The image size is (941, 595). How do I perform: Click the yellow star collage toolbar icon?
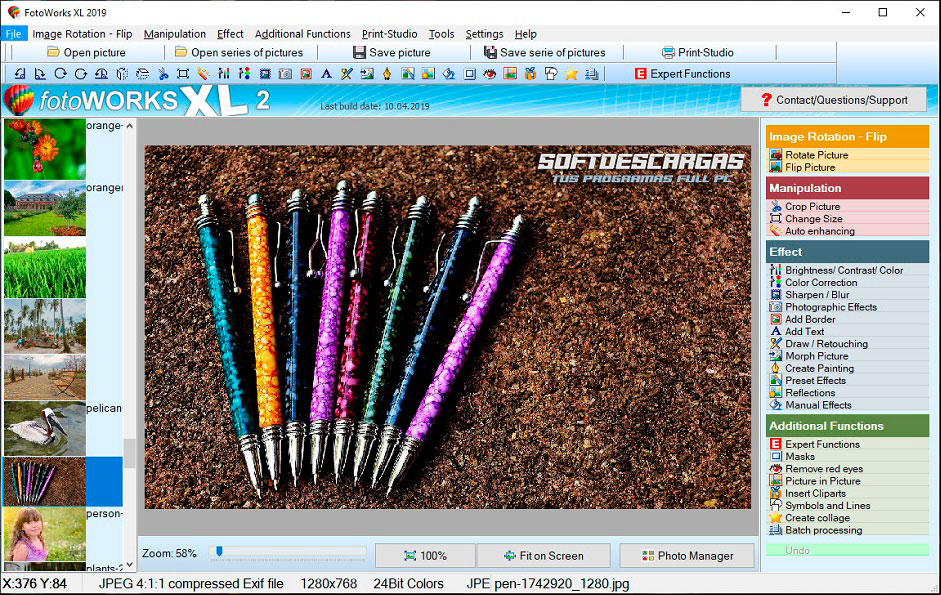[571, 74]
